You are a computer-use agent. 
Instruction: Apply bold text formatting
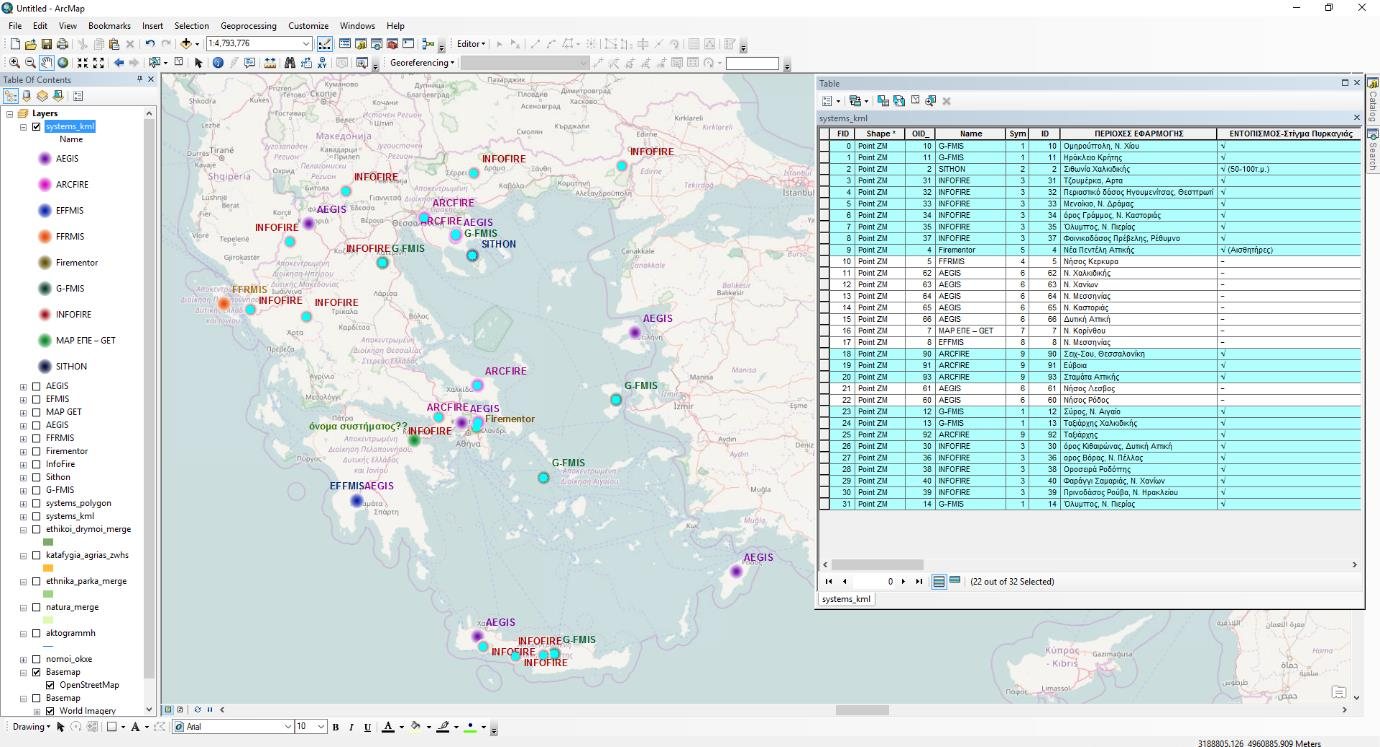coord(336,727)
